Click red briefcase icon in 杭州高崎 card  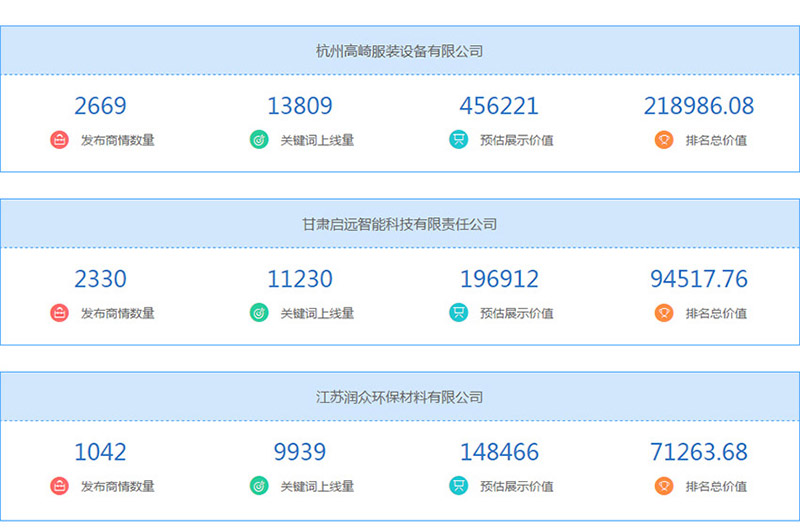tap(59, 140)
